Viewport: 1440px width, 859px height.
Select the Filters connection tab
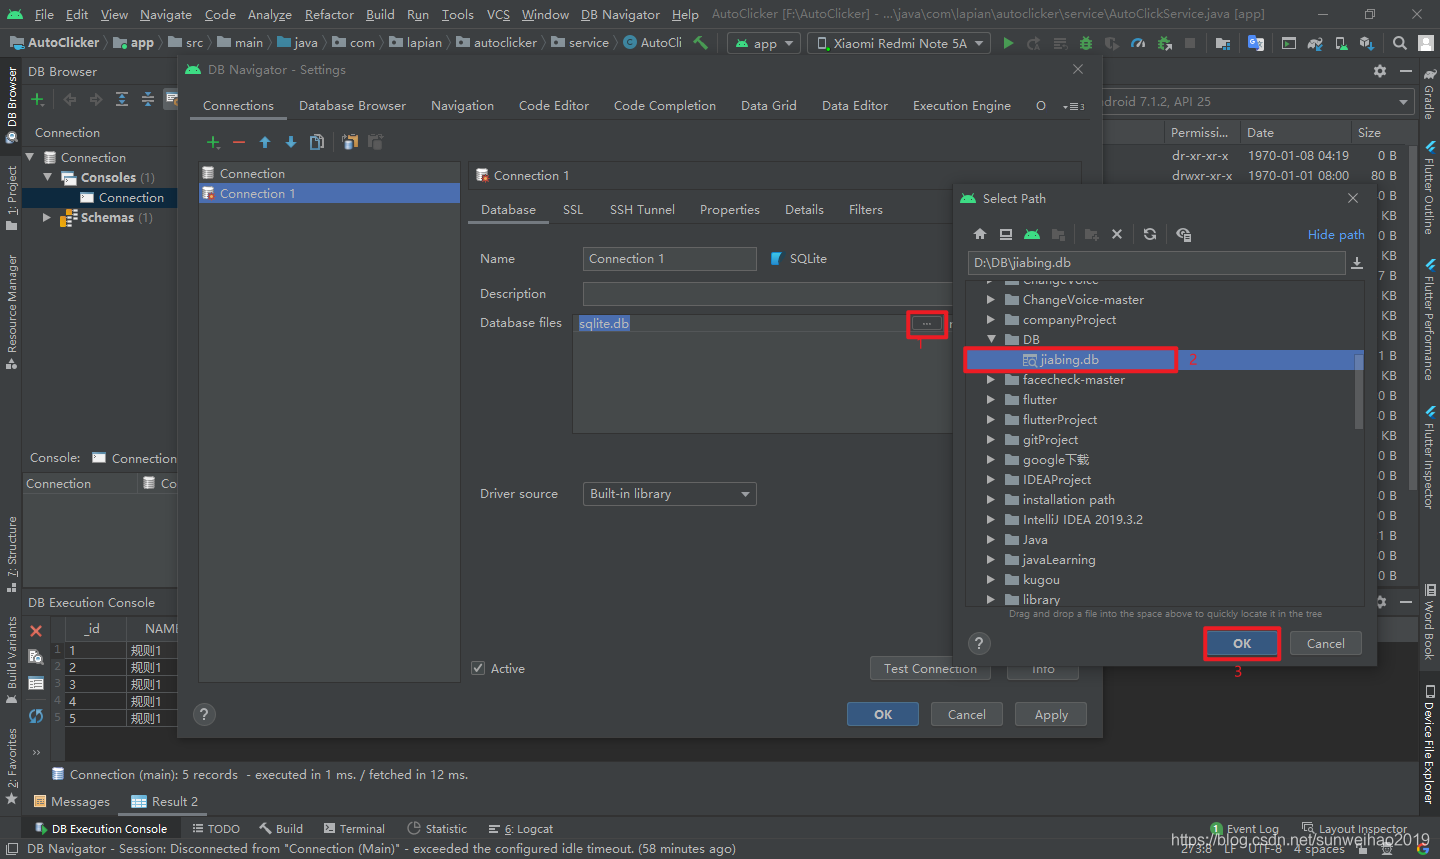coord(866,210)
